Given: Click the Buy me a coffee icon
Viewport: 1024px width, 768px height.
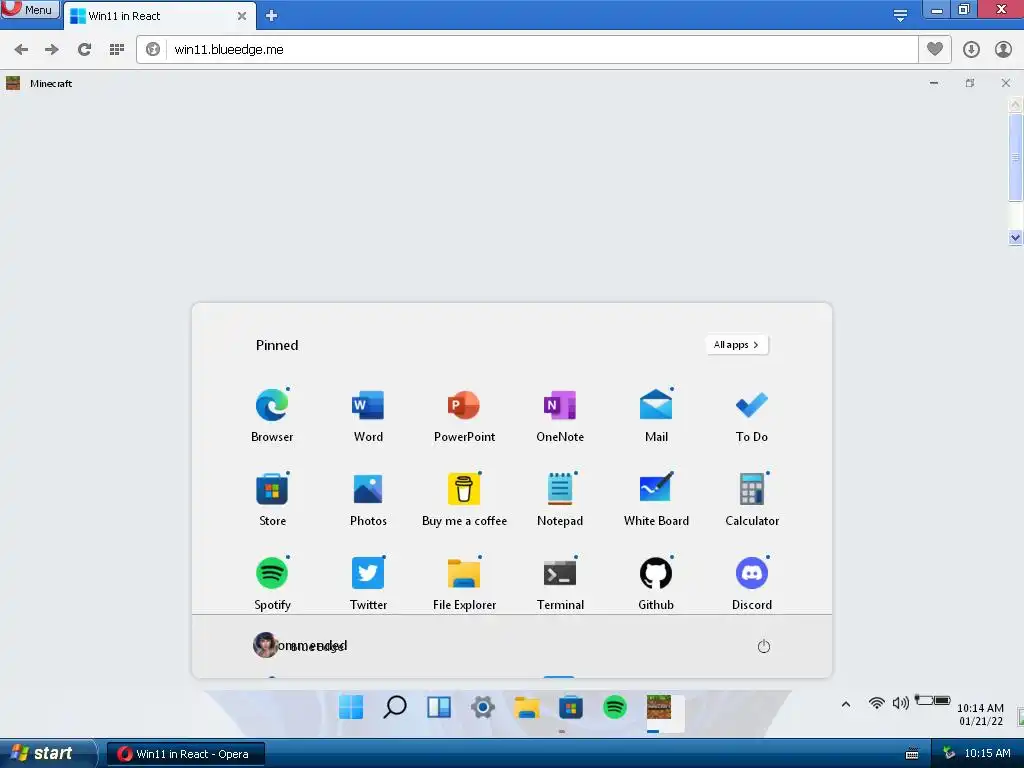Looking at the screenshot, I should pyautogui.click(x=464, y=488).
